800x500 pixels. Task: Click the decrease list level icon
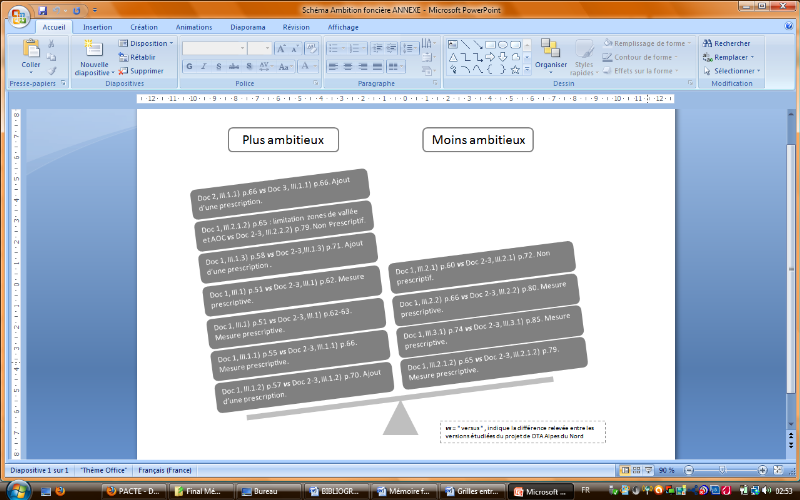(x=377, y=48)
